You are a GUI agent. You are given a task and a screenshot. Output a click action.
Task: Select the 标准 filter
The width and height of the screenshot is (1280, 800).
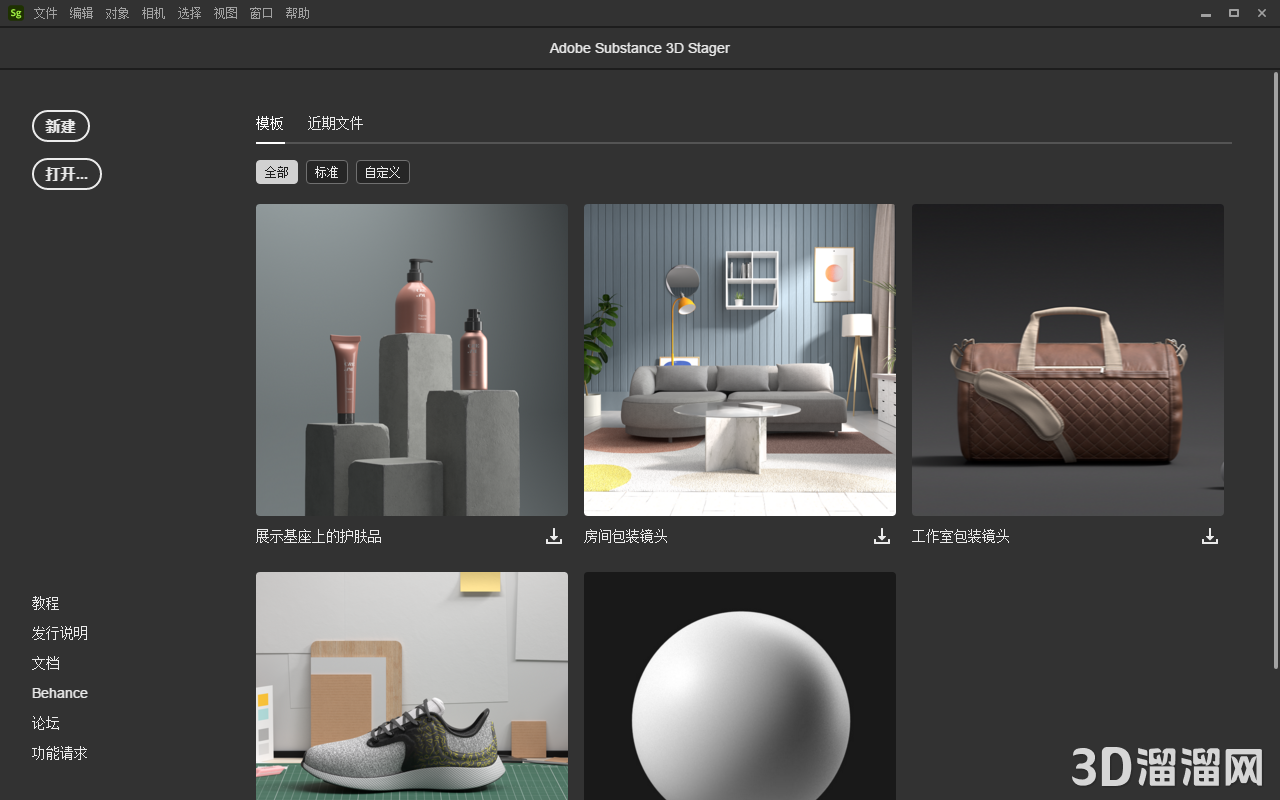pyautogui.click(x=326, y=171)
